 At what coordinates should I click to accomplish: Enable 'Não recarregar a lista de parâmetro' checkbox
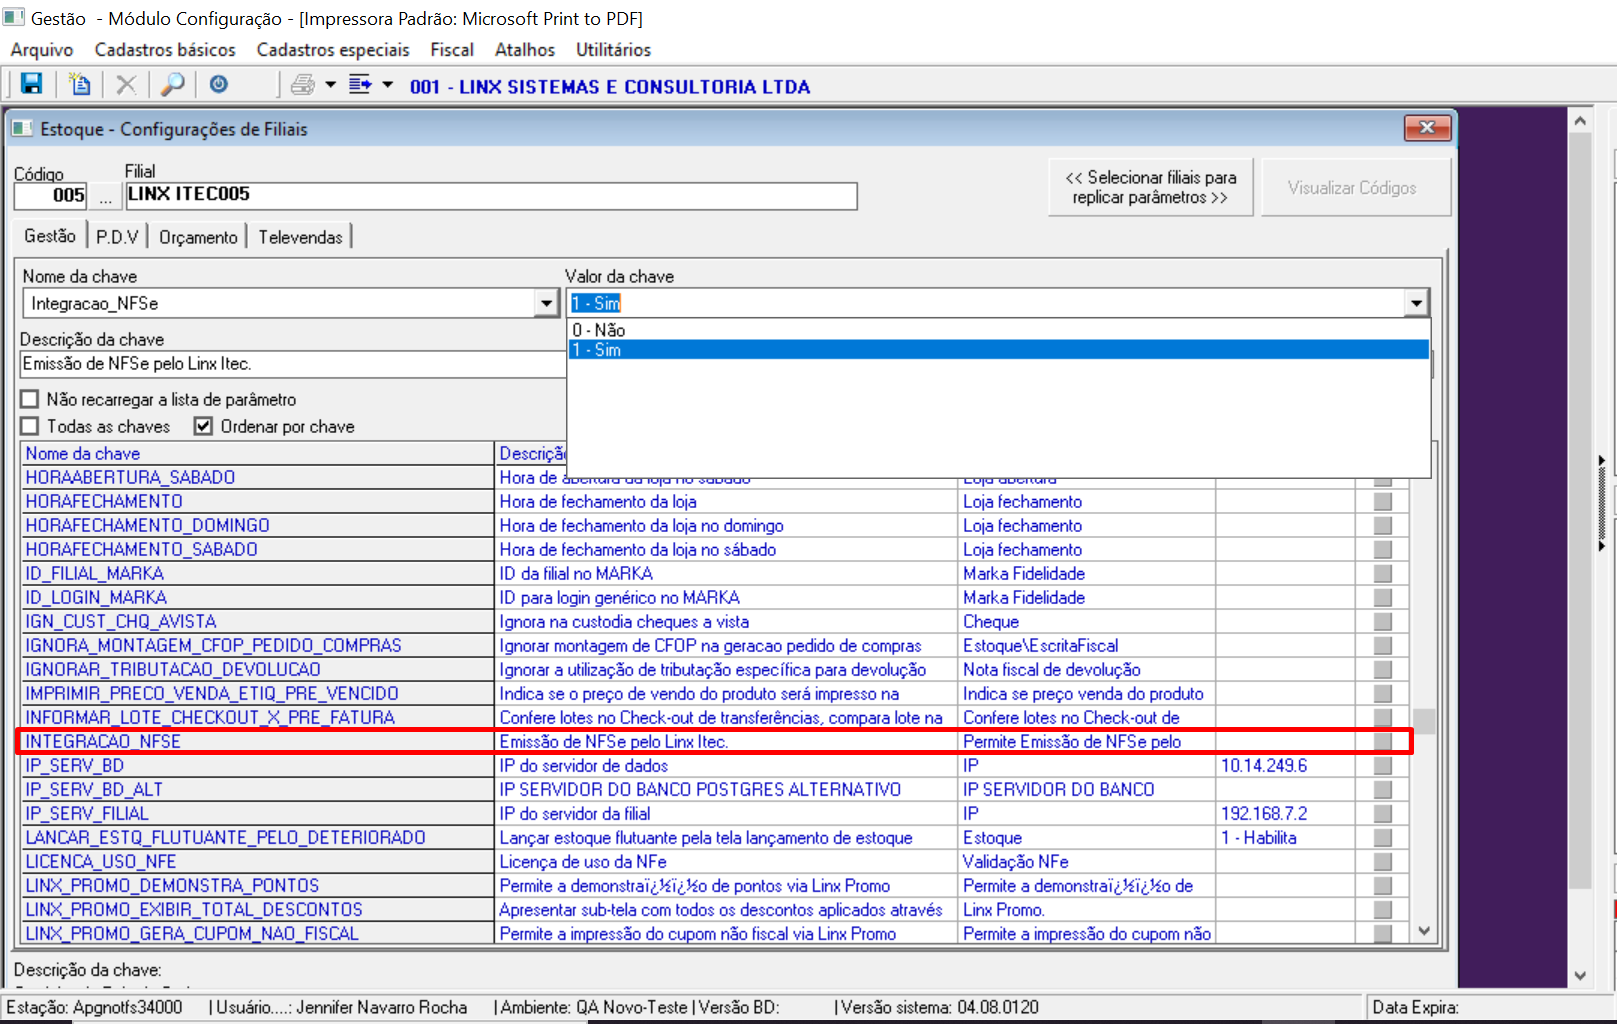click(30, 399)
